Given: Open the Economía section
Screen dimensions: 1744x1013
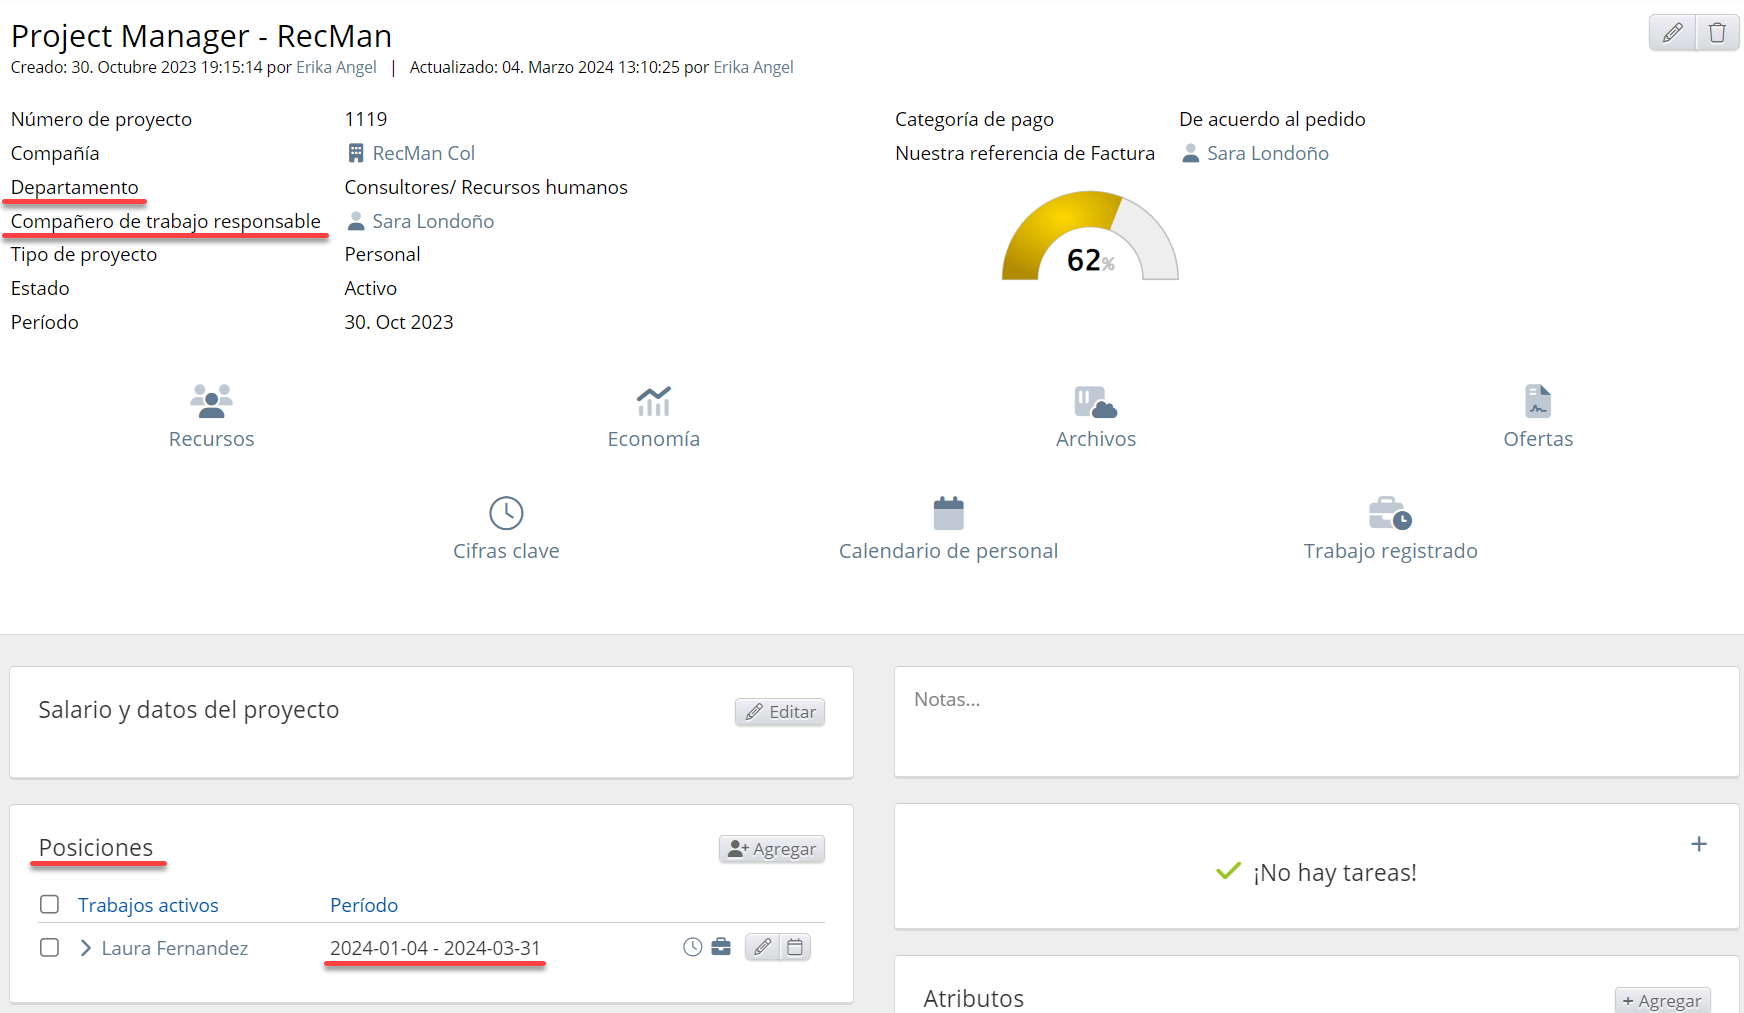Looking at the screenshot, I should [653, 416].
